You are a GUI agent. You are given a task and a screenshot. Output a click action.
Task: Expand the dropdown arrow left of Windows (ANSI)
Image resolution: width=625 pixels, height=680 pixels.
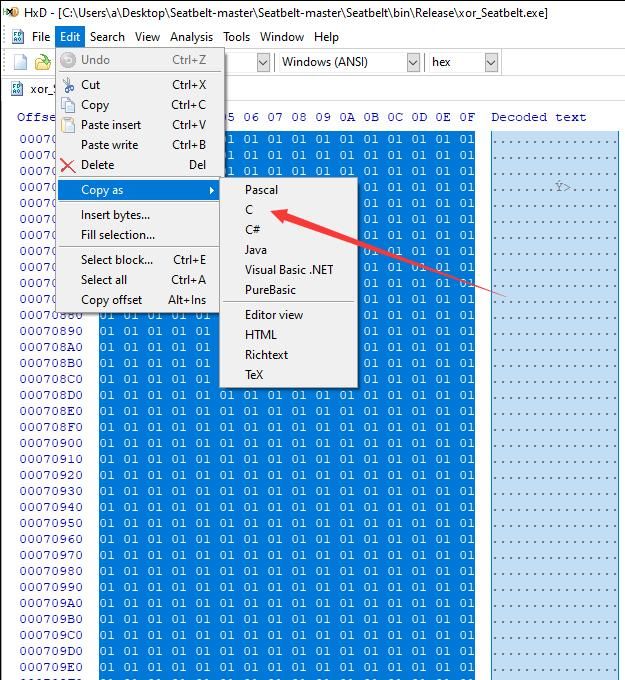pyautogui.click(x=263, y=62)
